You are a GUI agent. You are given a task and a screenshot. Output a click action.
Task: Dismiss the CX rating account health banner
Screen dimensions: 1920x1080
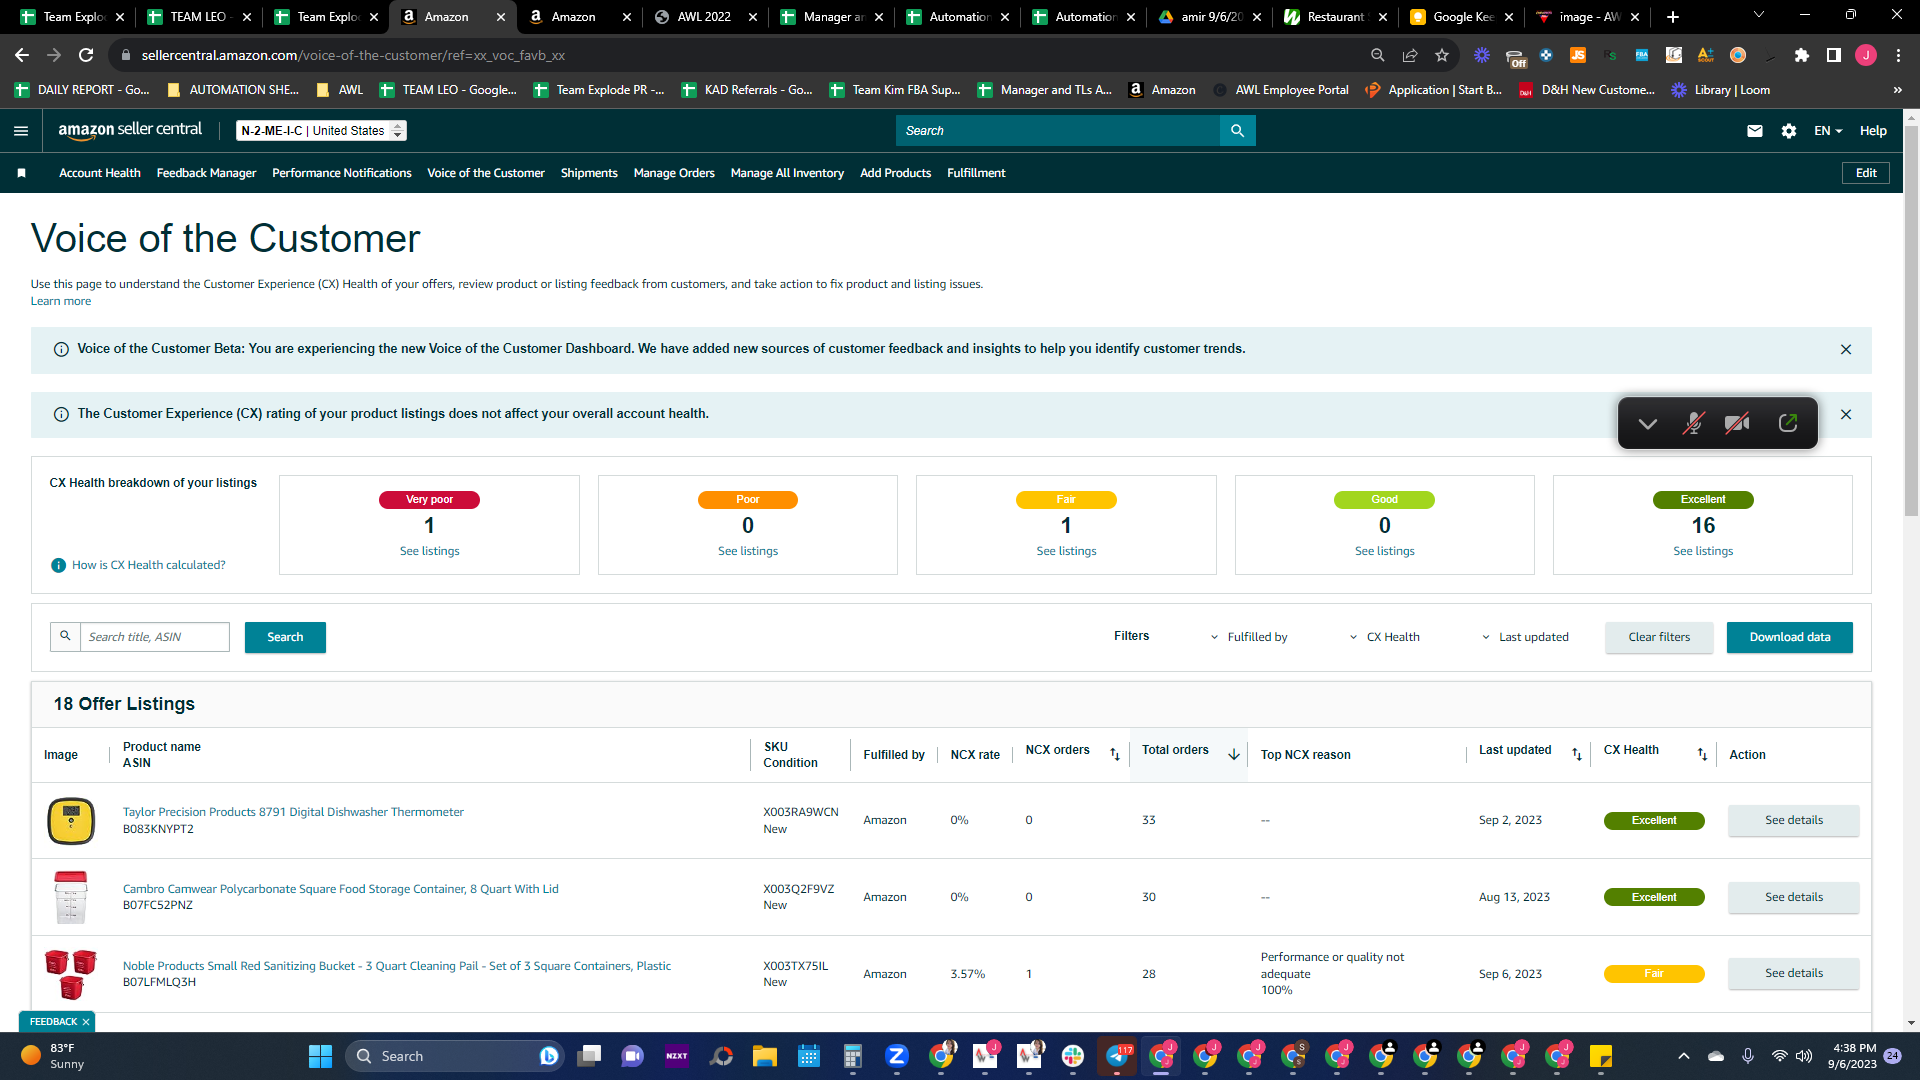[1846, 414]
